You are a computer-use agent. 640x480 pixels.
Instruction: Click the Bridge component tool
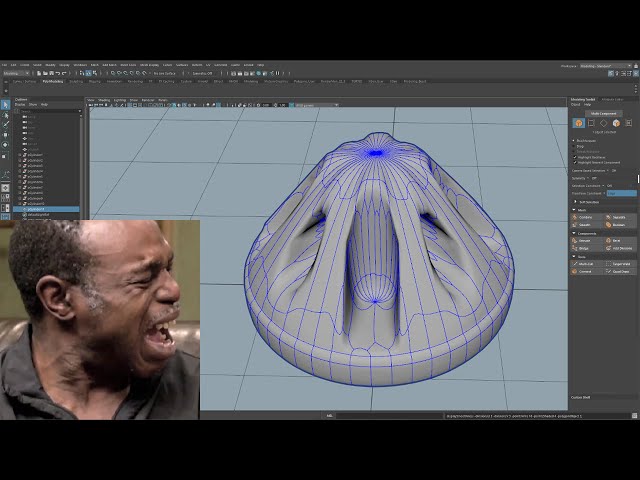tap(586, 248)
